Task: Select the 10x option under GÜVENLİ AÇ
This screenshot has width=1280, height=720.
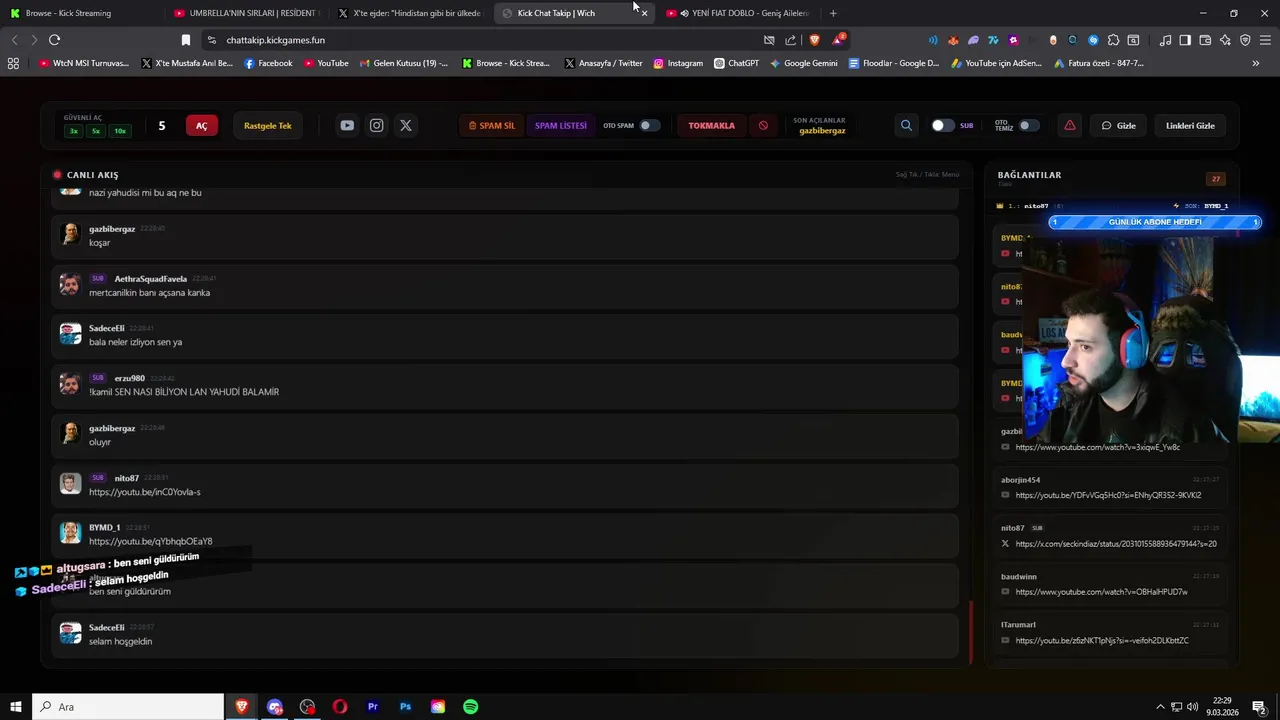Action: click(x=120, y=131)
